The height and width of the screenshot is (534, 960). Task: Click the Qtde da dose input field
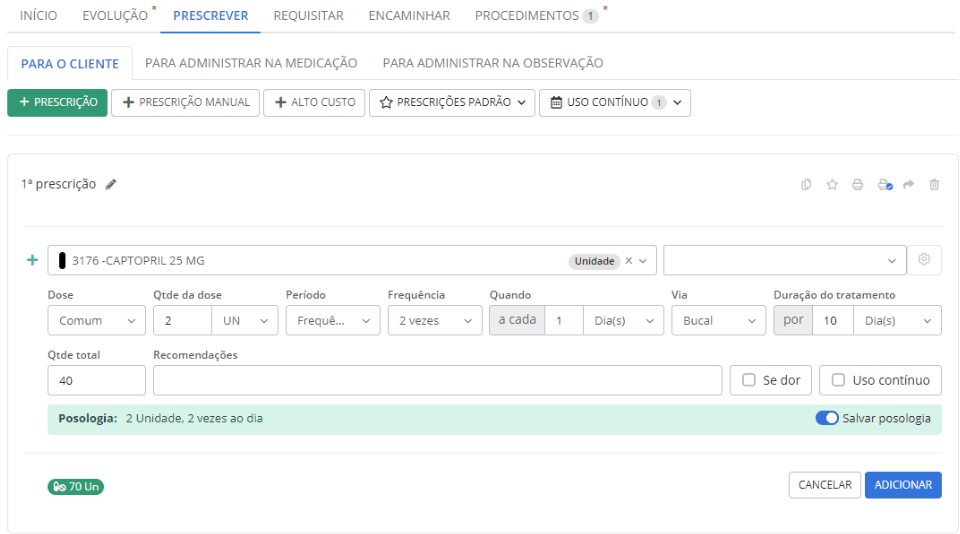183,320
